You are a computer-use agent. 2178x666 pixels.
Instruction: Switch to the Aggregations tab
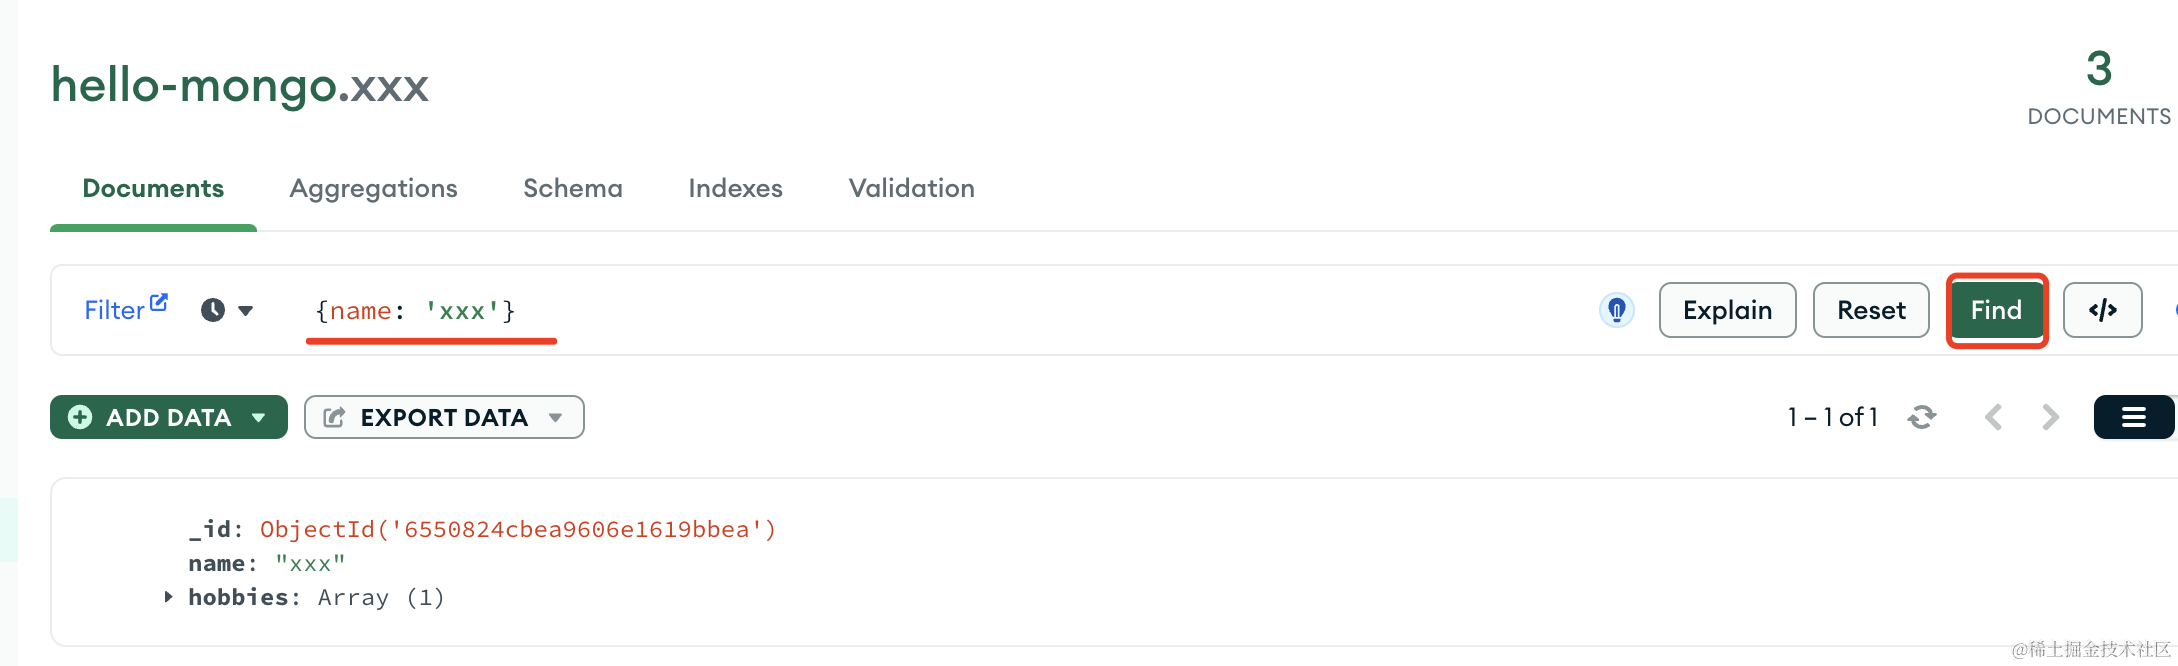[x=373, y=189]
